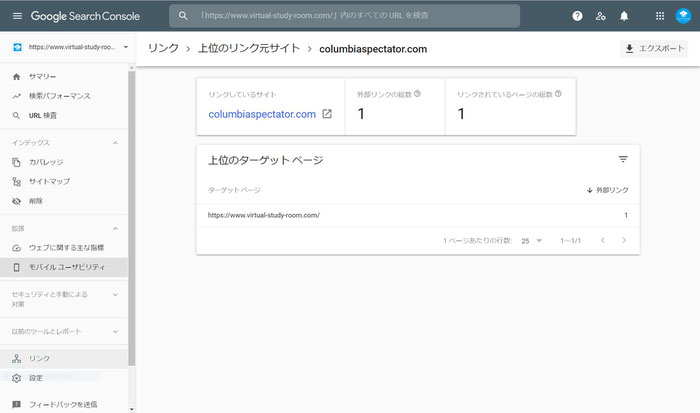Expand セキュリティと手動による対策 section
The image size is (700, 413).
pyautogui.click(x=115, y=295)
